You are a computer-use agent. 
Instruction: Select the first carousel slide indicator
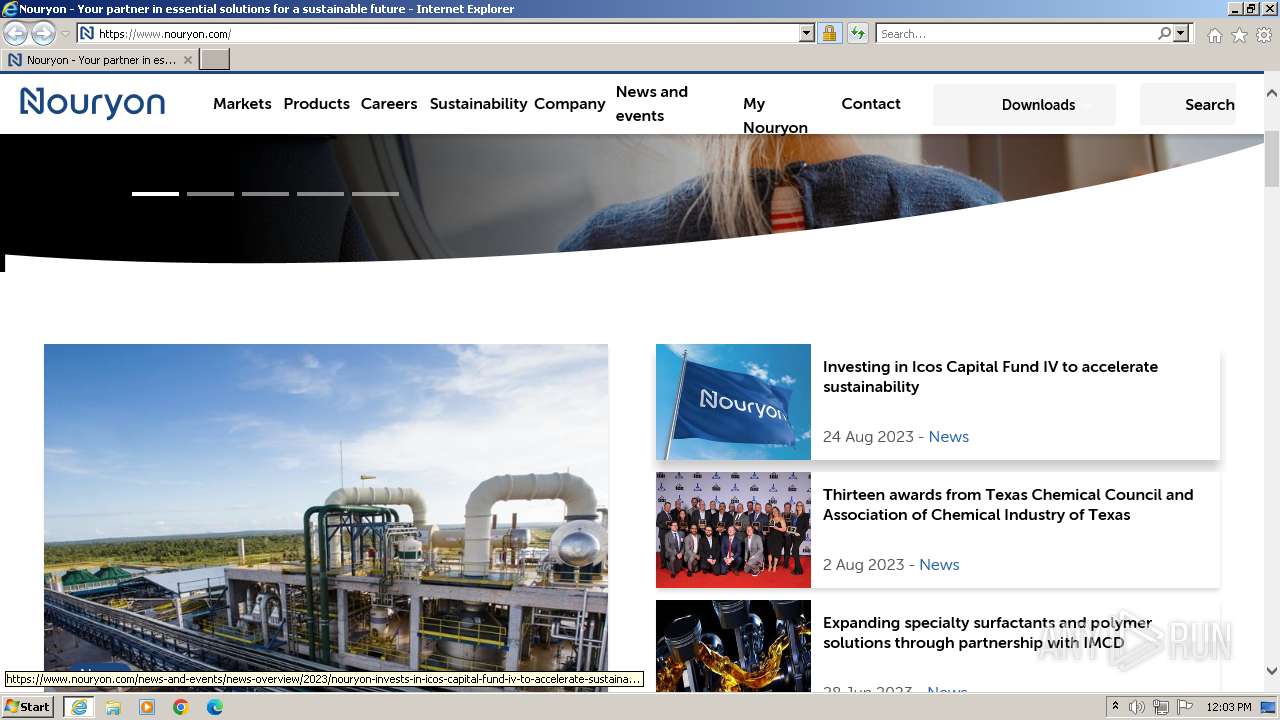coord(155,194)
